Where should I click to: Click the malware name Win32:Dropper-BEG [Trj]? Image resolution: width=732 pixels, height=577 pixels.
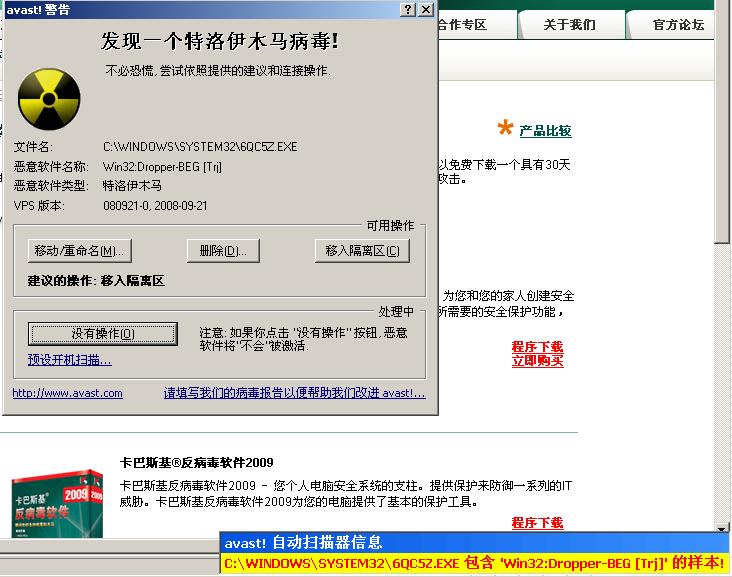pos(162,167)
